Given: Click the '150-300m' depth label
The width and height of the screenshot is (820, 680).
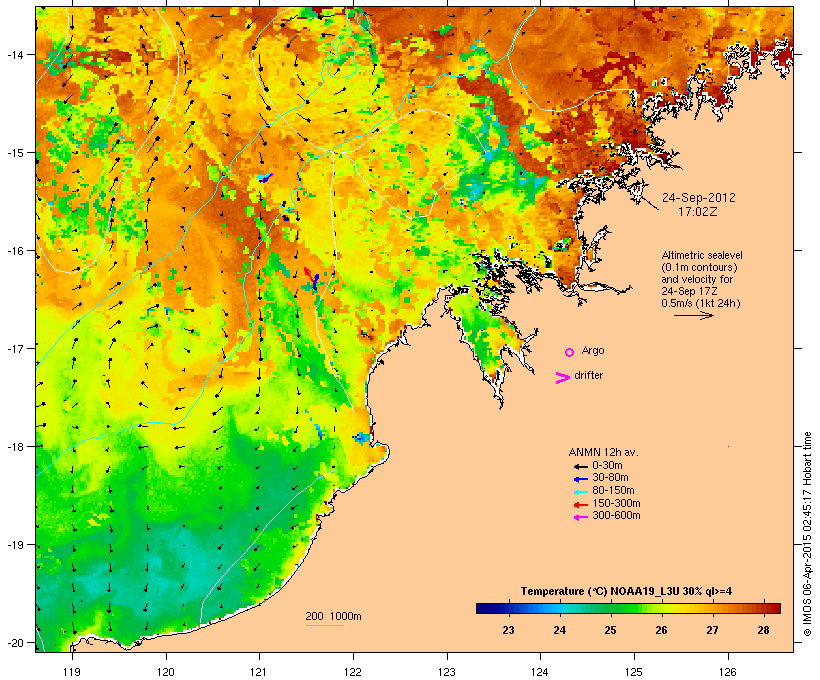Looking at the screenshot, I should (616, 503).
